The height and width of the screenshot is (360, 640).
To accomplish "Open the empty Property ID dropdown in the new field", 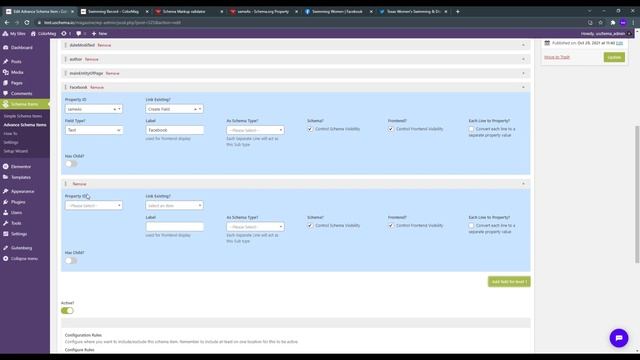I will [x=93, y=206].
